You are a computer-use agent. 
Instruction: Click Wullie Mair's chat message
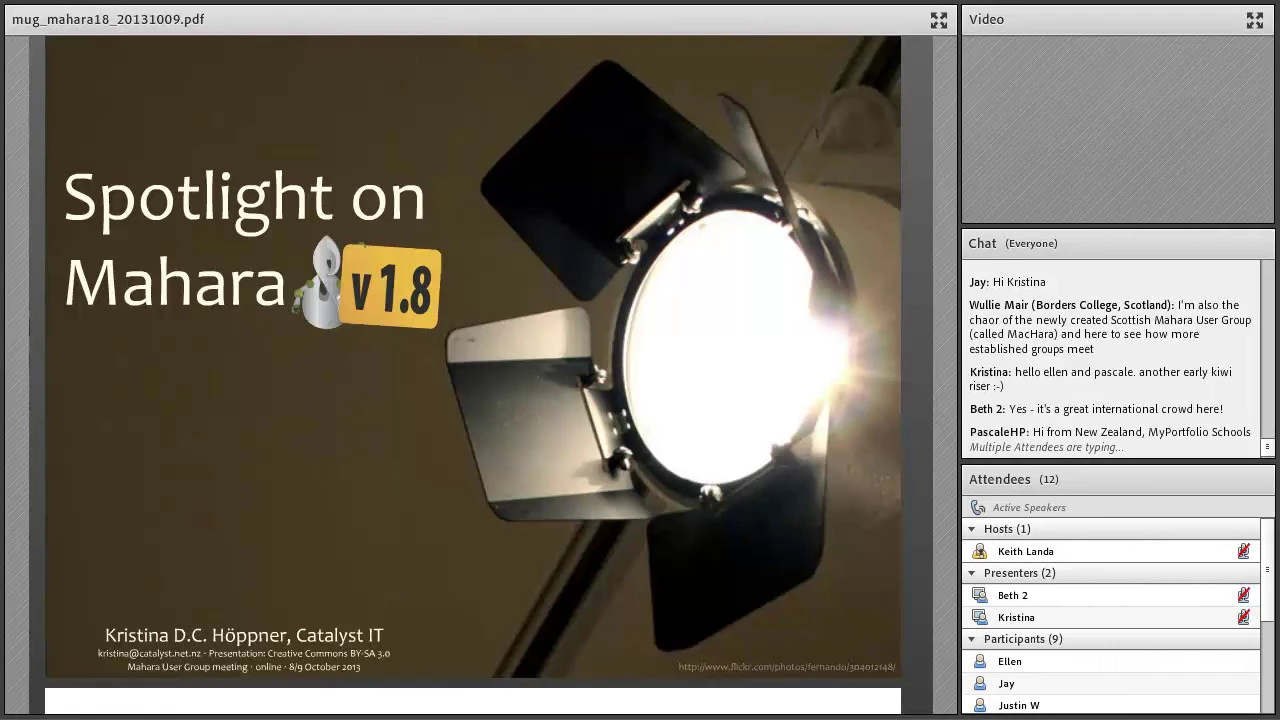point(1110,327)
